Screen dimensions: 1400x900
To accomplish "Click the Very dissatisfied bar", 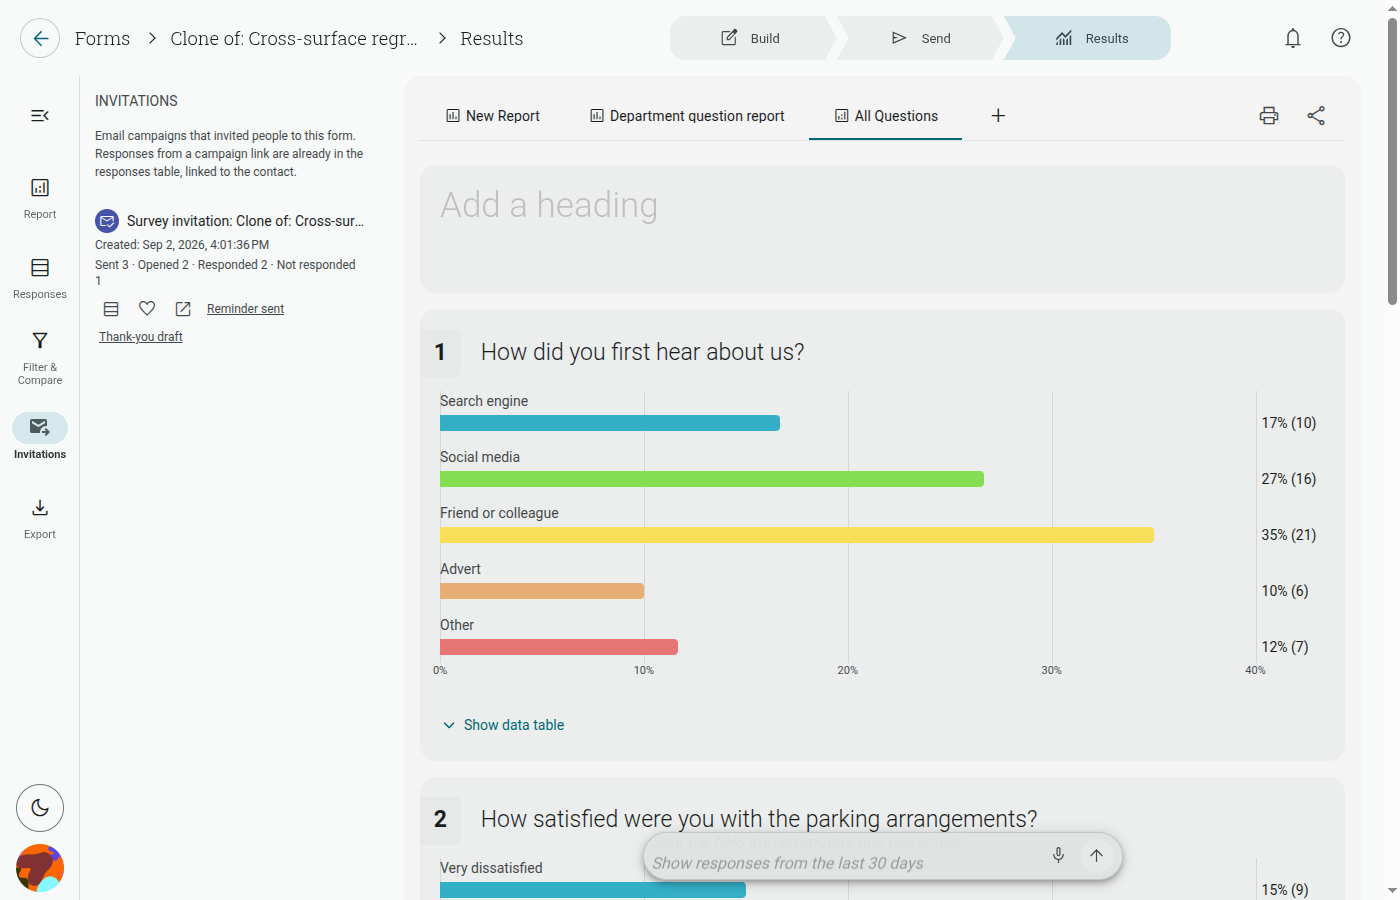I will tap(593, 890).
